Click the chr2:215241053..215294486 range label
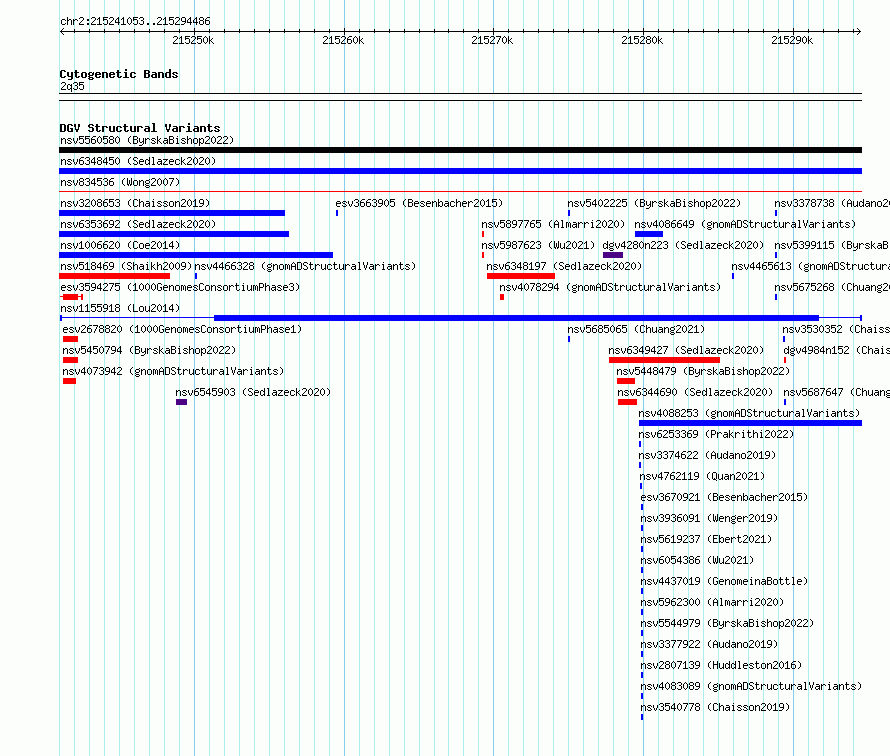This screenshot has width=890, height=756. click(135, 22)
